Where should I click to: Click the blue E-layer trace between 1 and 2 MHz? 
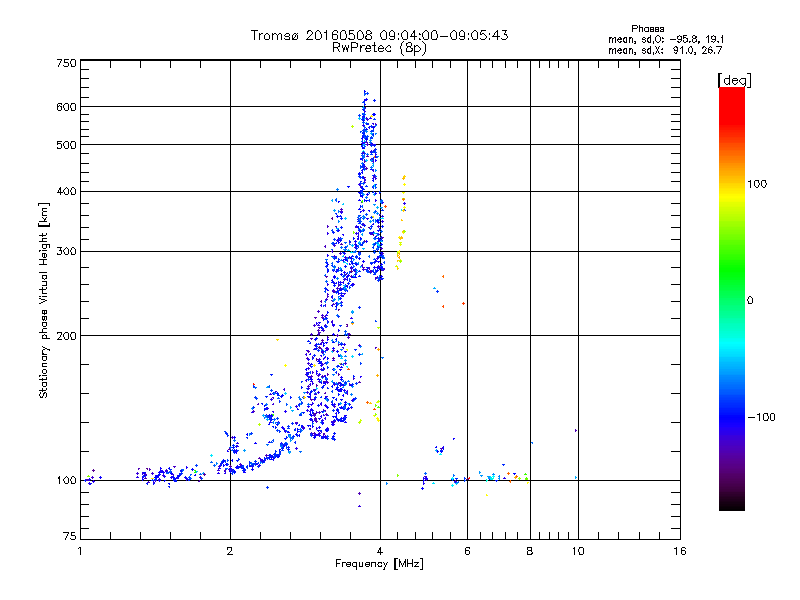tap(171, 475)
